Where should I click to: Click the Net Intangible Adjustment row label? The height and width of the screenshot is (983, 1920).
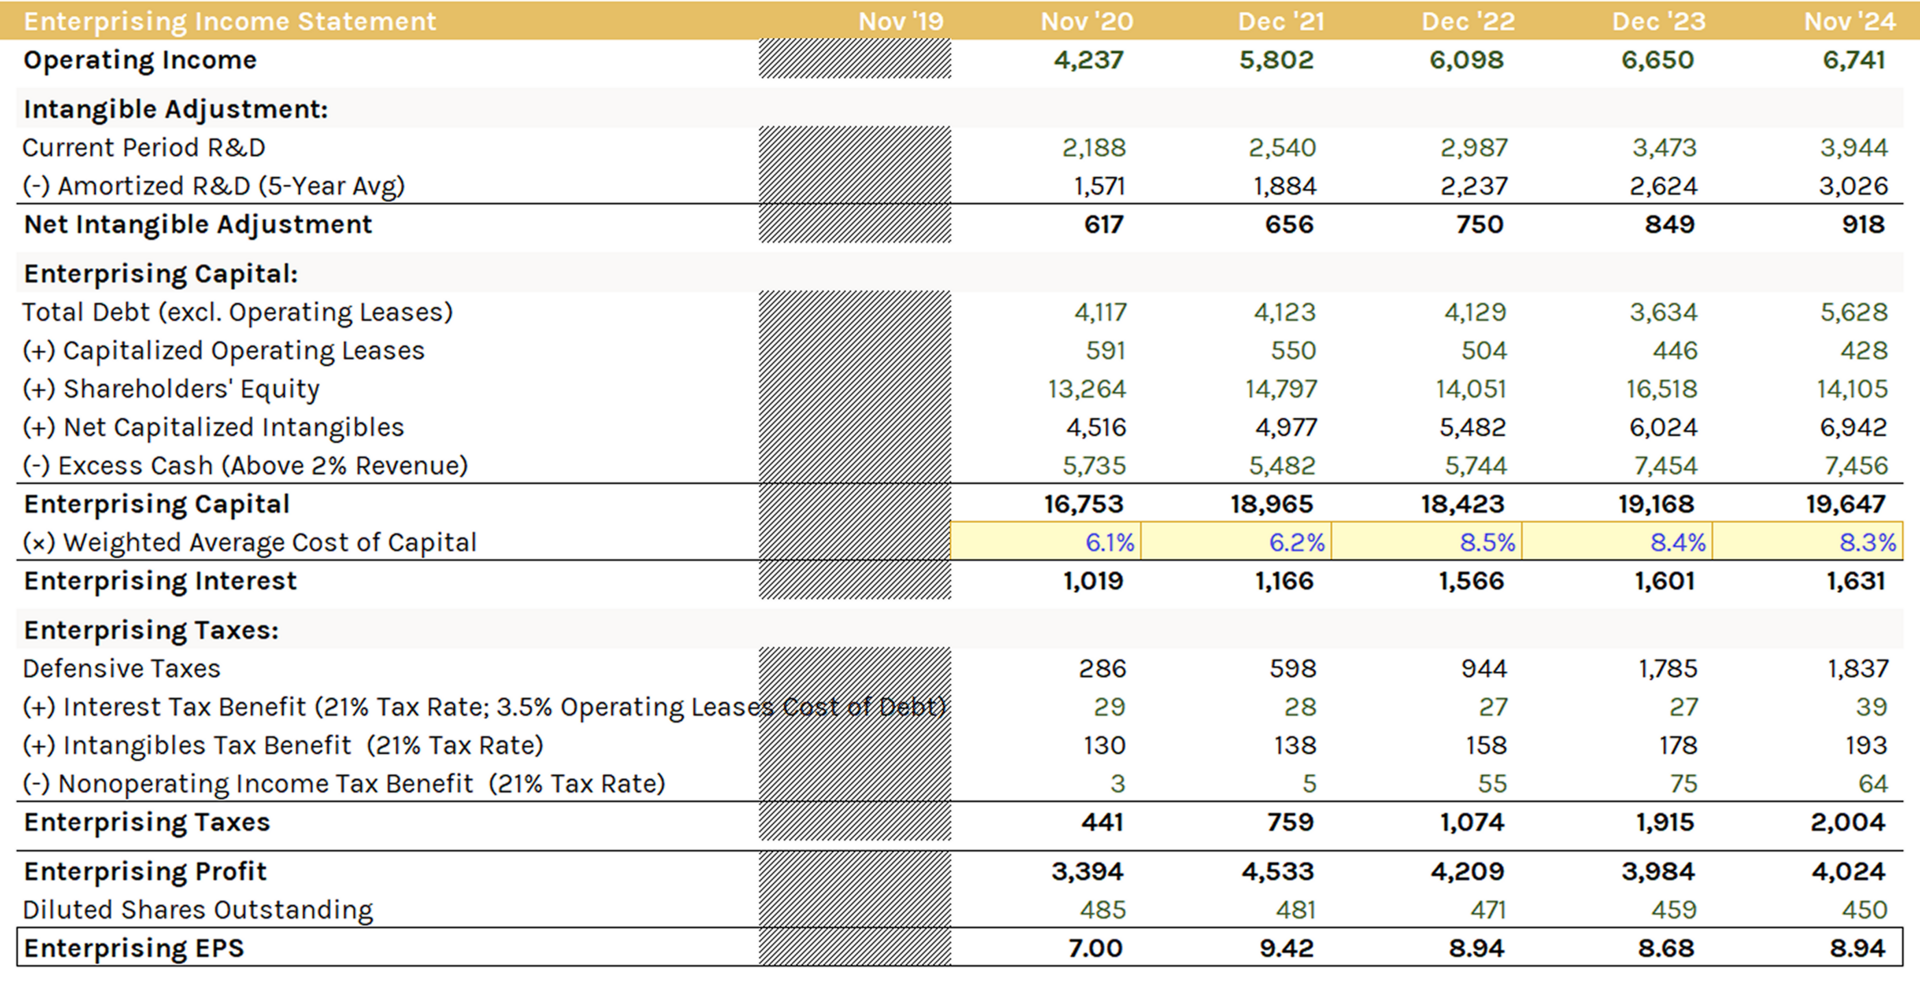(198, 224)
